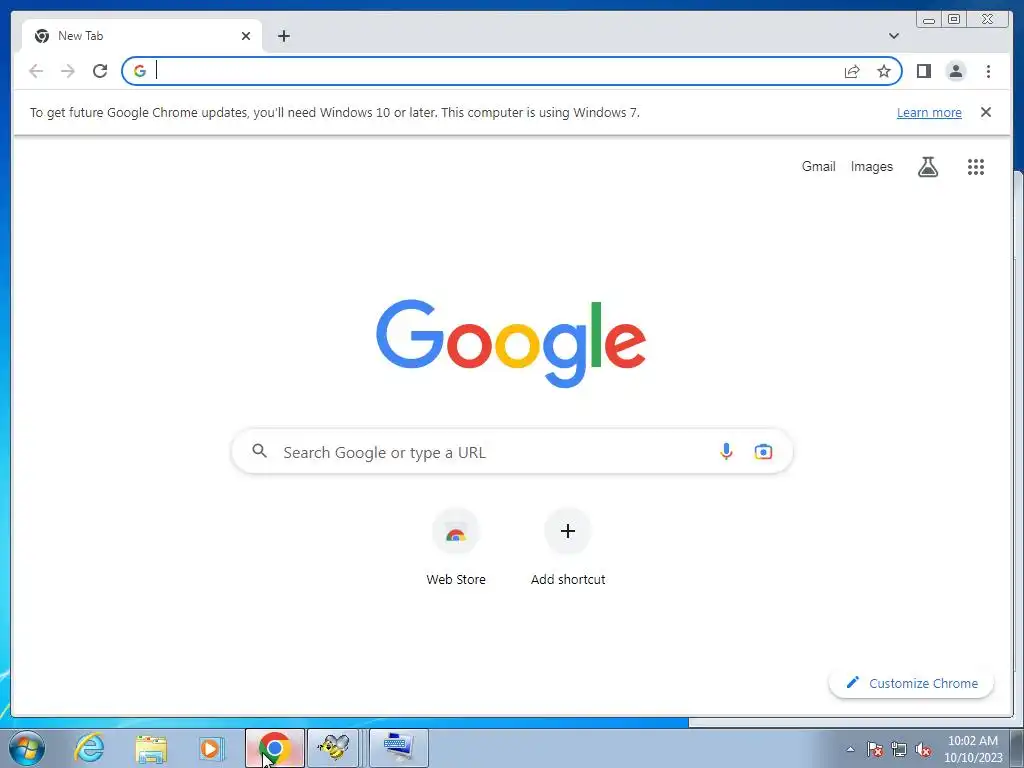Click the Chrome taskbar icon
Image resolution: width=1024 pixels, height=768 pixels.
pyautogui.click(x=274, y=748)
